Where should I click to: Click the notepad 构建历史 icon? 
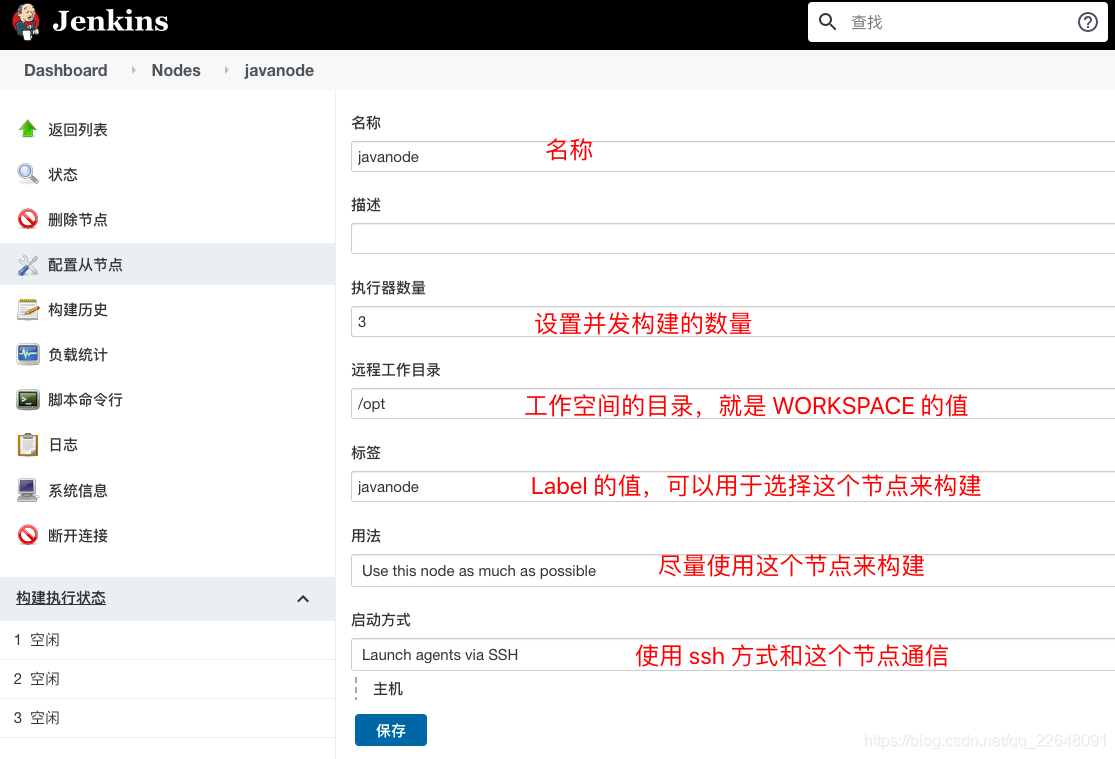pyautogui.click(x=28, y=309)
